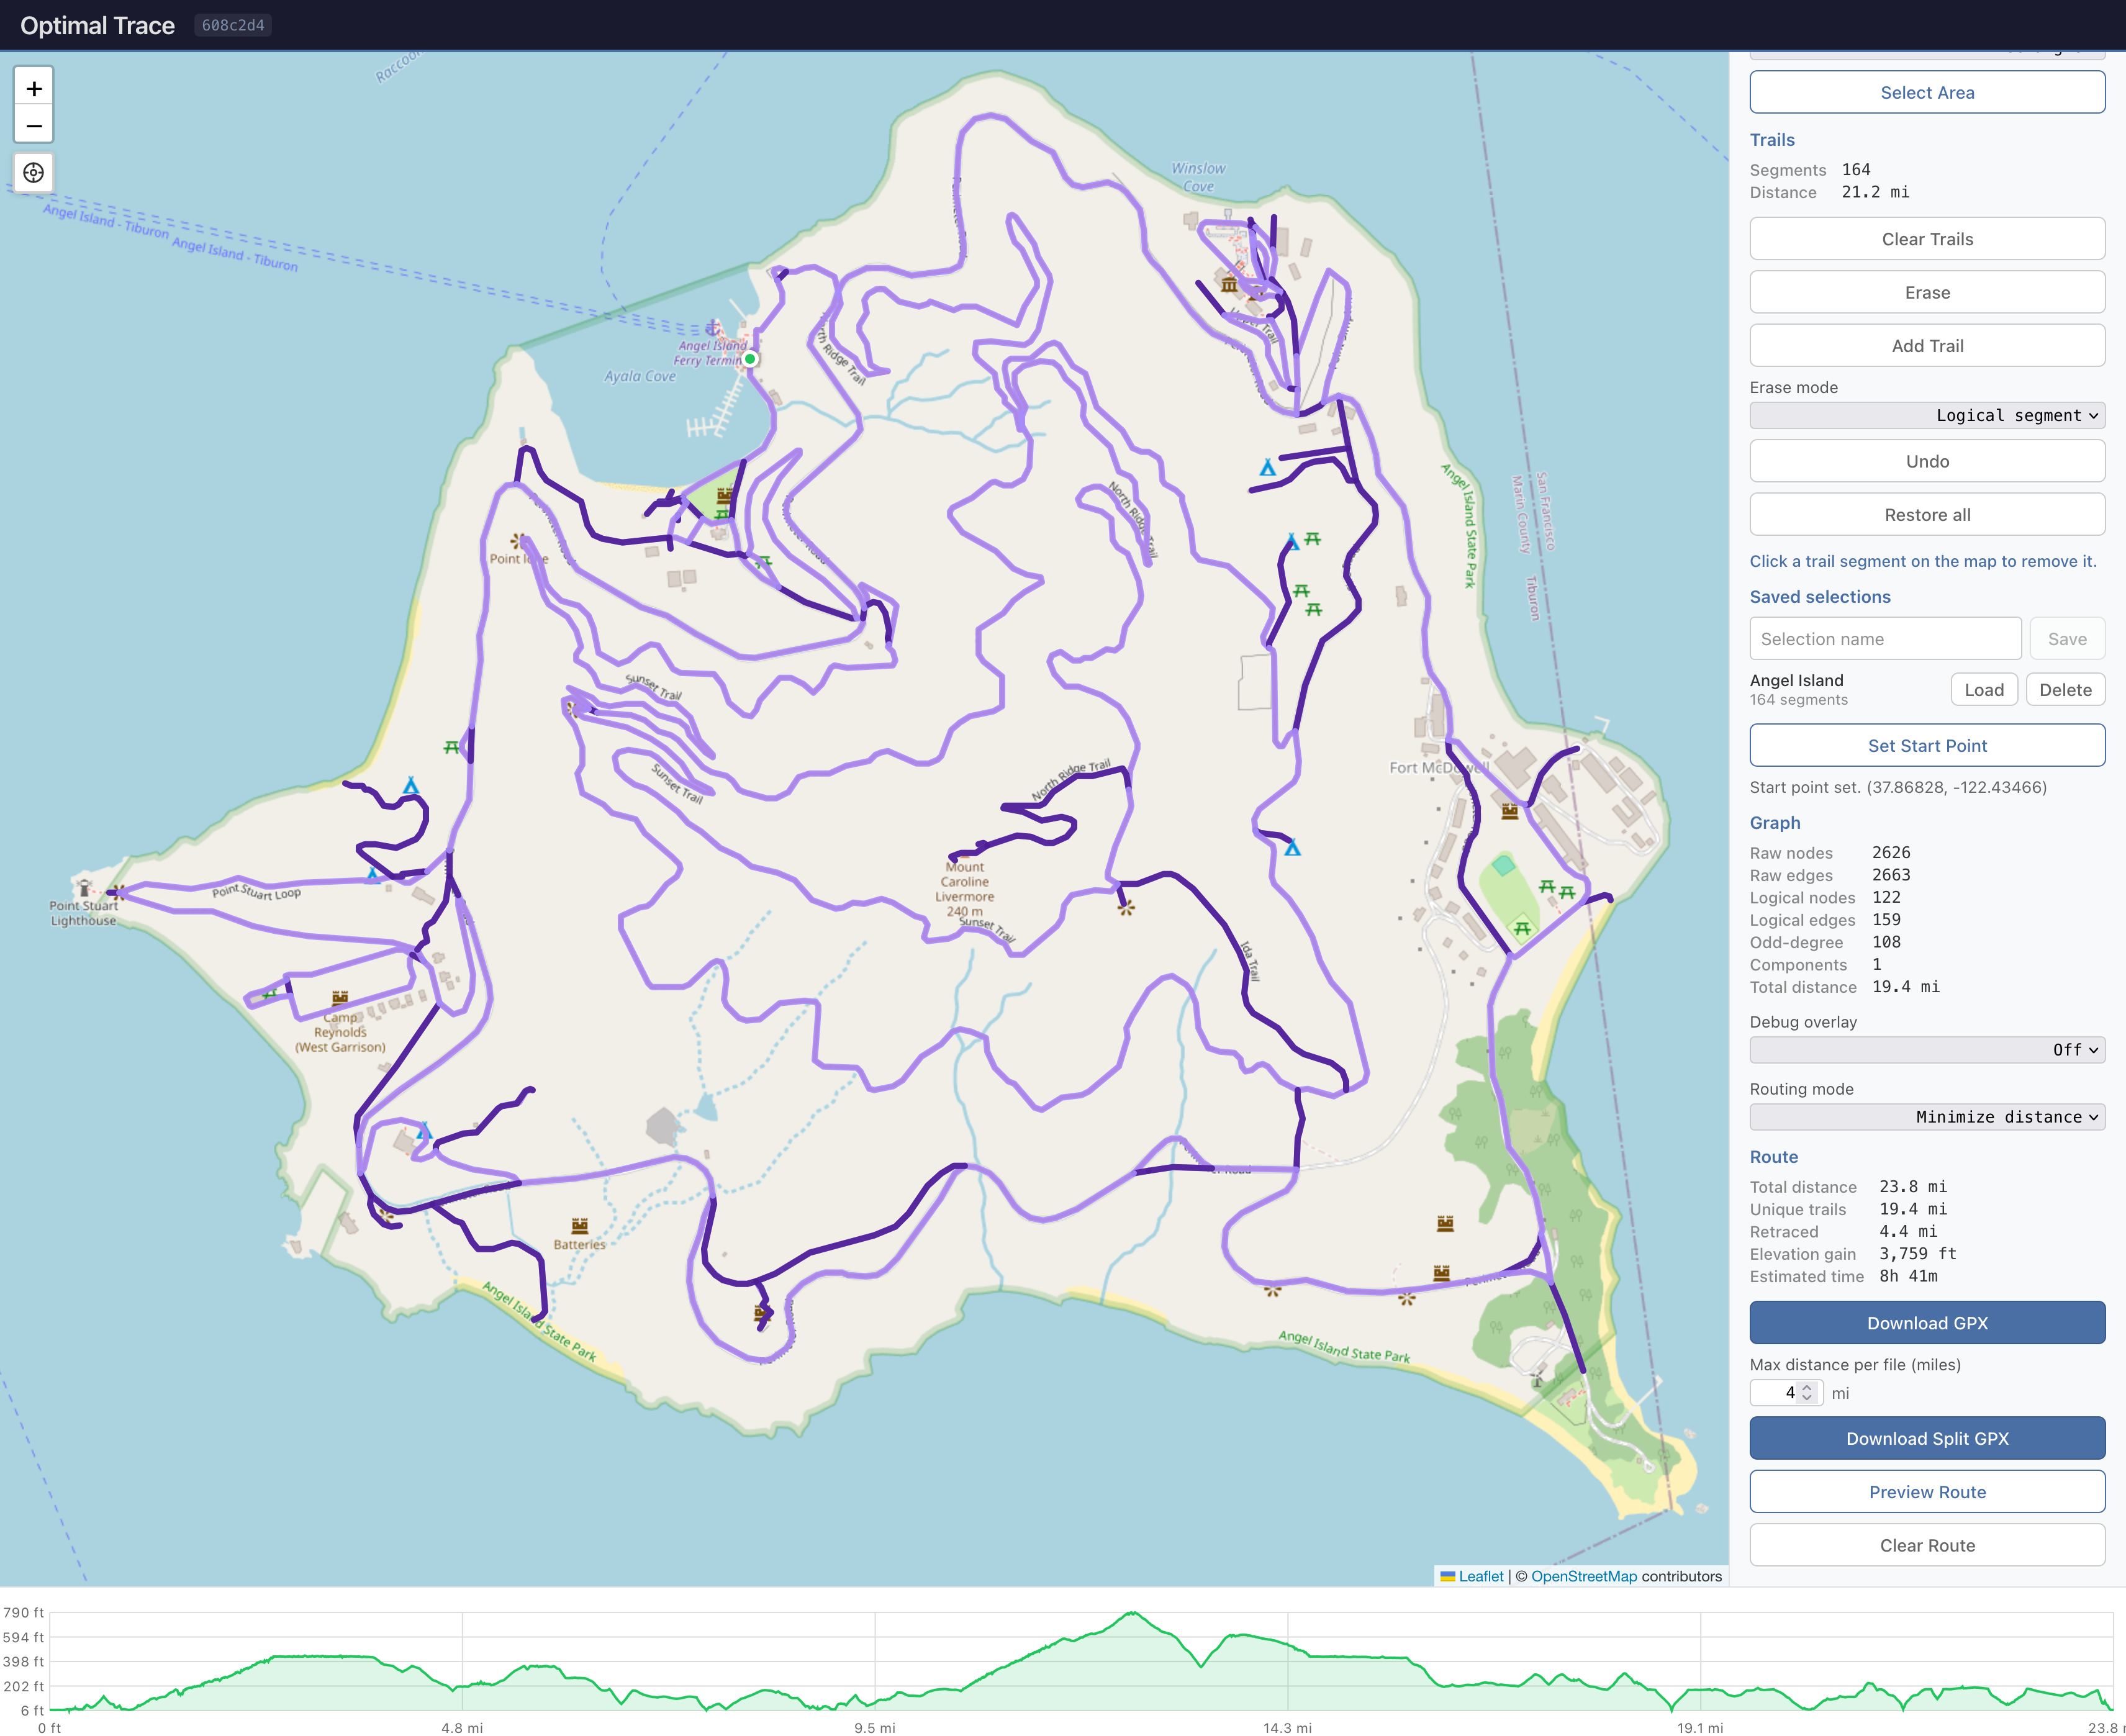Click the Preview Route button
This screenshot has width=2126, height=1736.
click(1926, 1492)
